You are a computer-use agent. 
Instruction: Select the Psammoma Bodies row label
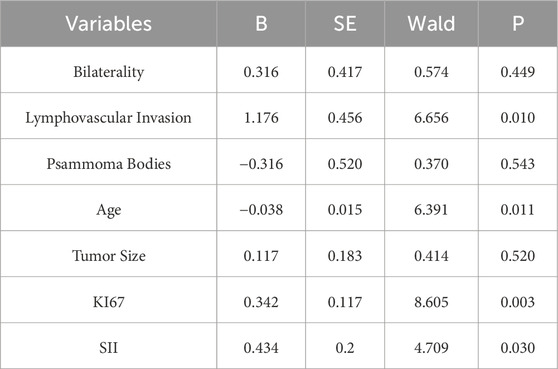point(109,164)
